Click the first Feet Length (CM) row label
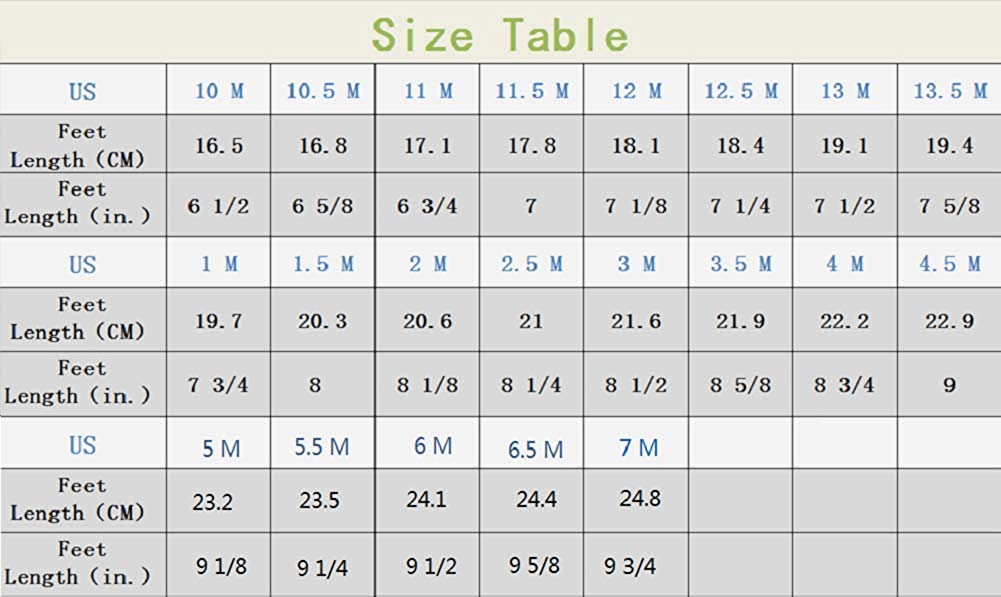1001x597 pixels. [77, 146]
